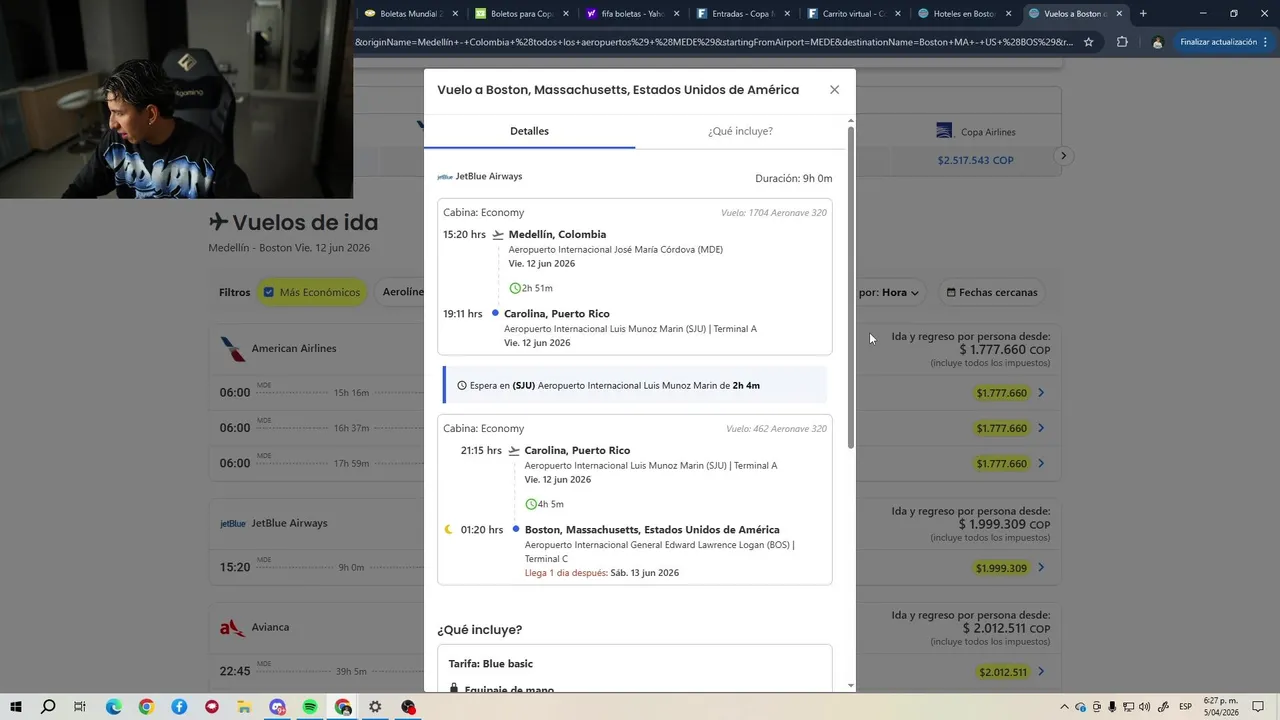Open the Hora sort dropdown
The width and height of the screenshot is (1280, 720).
pyautogui.click(x=889, y=292)
